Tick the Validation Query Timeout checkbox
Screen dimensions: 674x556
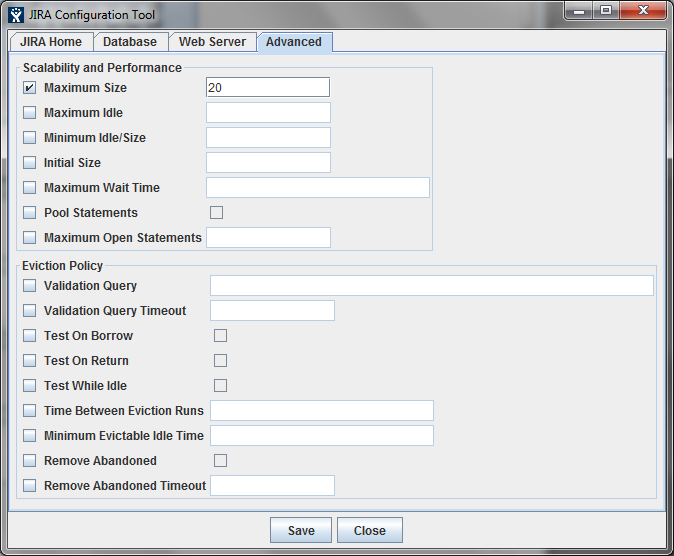click(x=29, y=310)
